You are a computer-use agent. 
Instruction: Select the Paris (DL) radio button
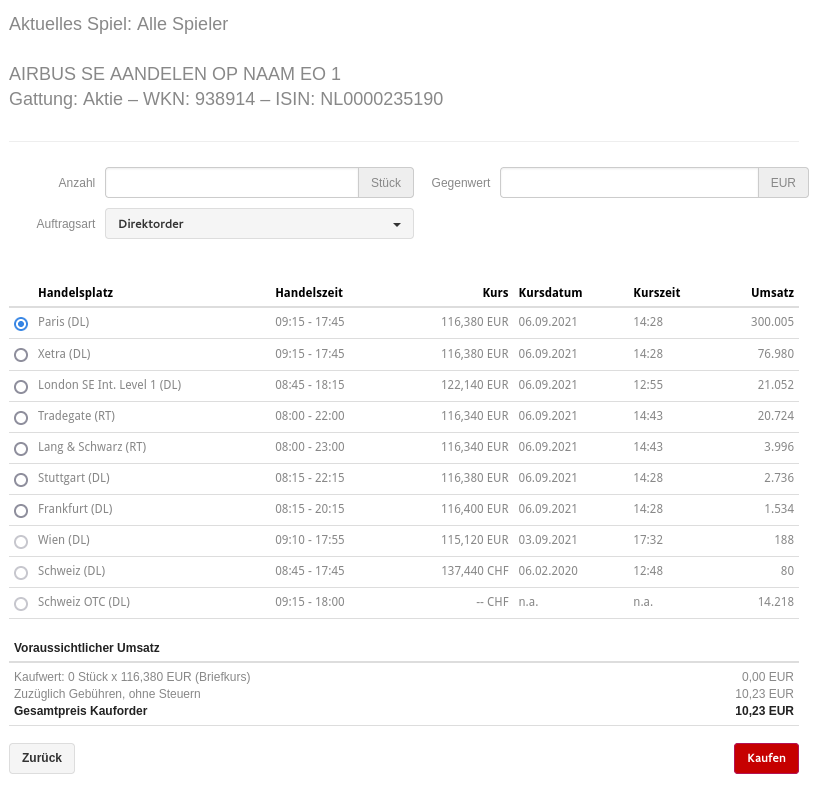pyautogui.click(x=21, y=324)
